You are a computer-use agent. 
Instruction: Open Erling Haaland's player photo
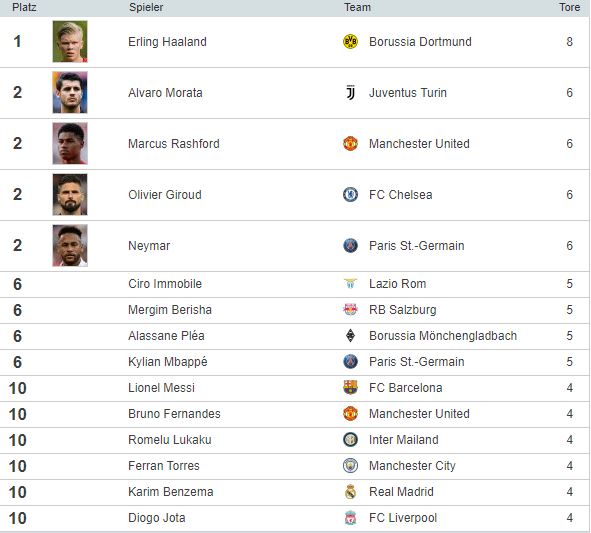click(x=70, y=41)
